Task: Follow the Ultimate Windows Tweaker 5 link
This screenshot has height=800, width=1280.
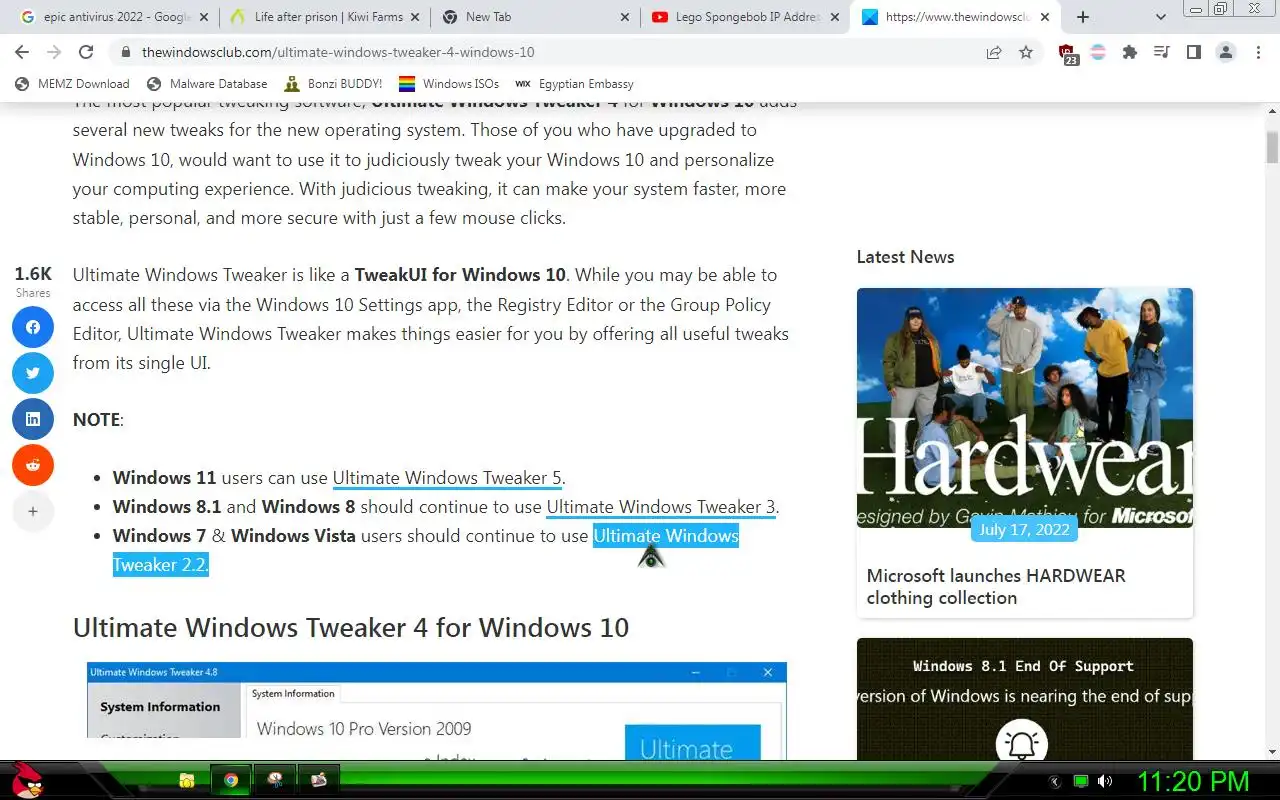Action: [x=447, y=478]
